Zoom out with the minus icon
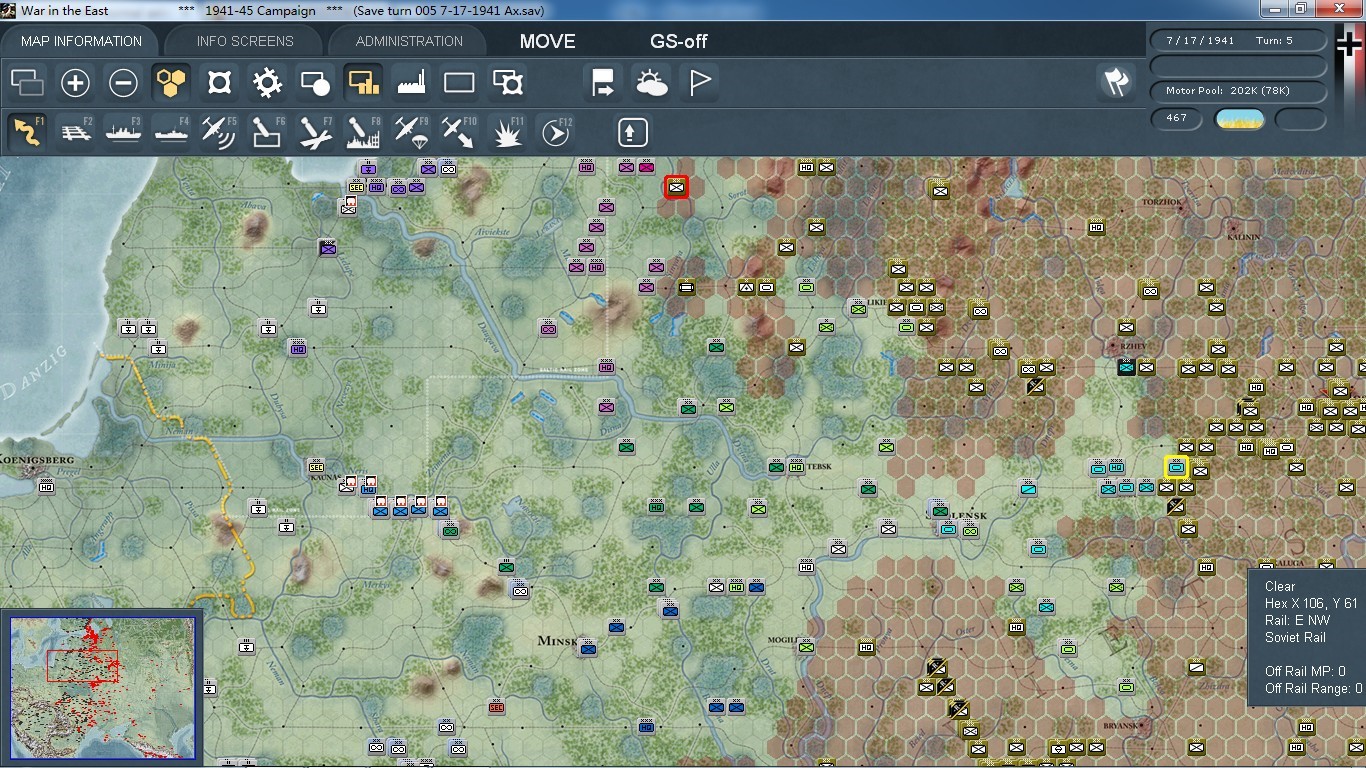This screenshot has height=768, width=1366. click(x=124, y=83)
